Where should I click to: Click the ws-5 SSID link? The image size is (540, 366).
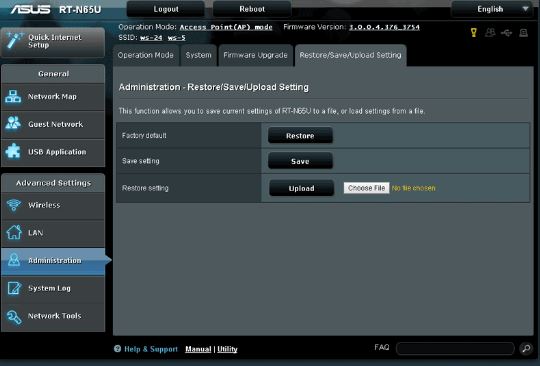pyautogui.click(x=176, y=38)
